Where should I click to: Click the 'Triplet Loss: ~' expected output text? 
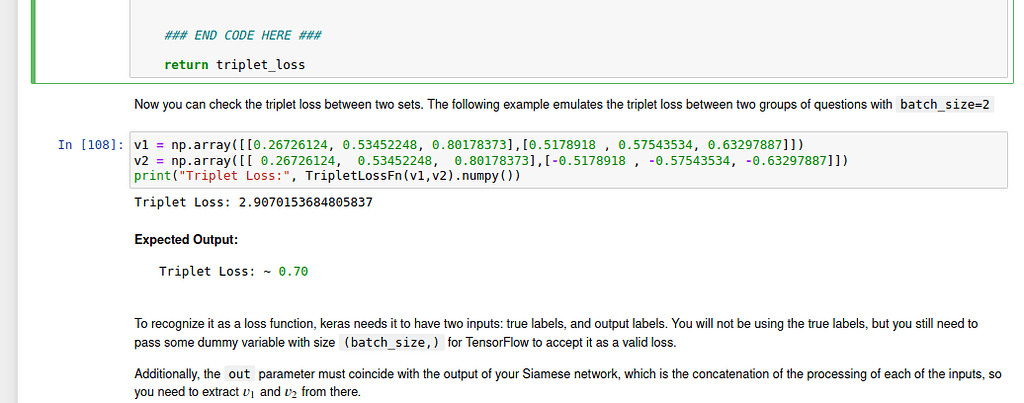[215, 272]
